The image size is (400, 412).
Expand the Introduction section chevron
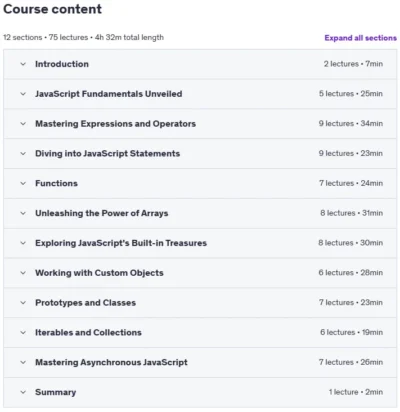pyautogui.click(x=23, y=64)
